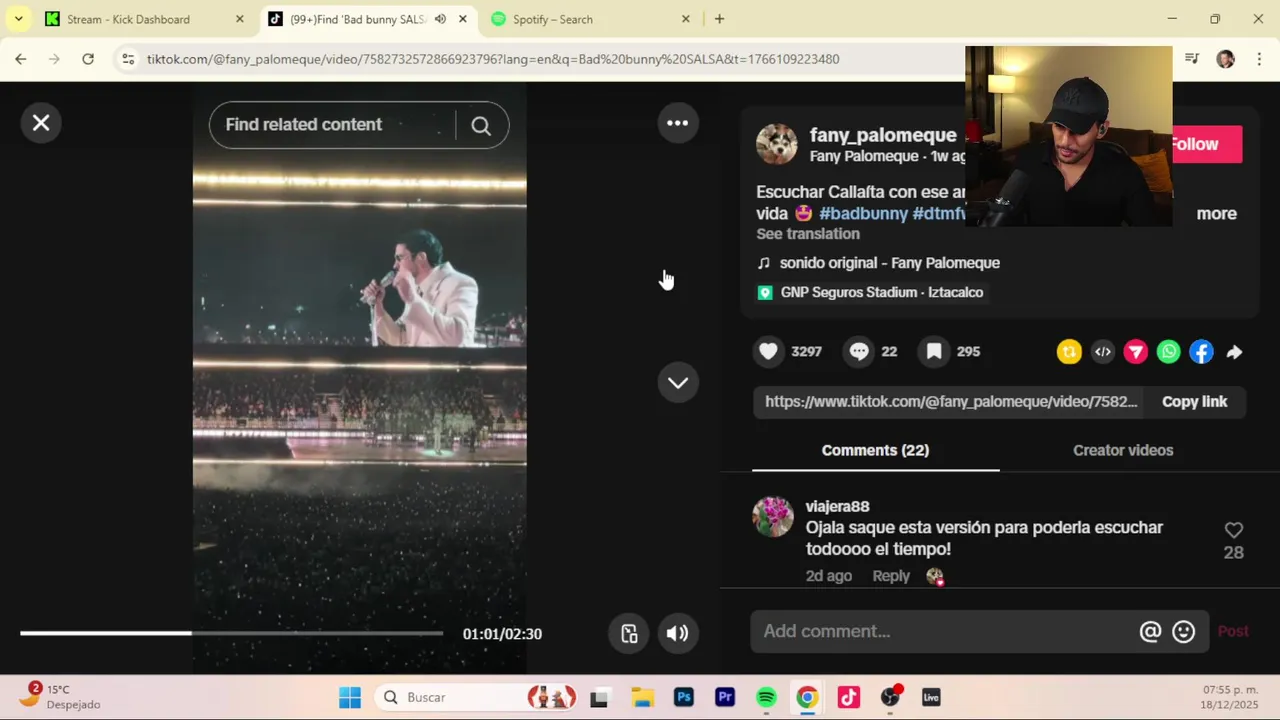Viewport: 1280px width, 720px height.
Task: Click See translation under the caption
Action: coord(808,234)
